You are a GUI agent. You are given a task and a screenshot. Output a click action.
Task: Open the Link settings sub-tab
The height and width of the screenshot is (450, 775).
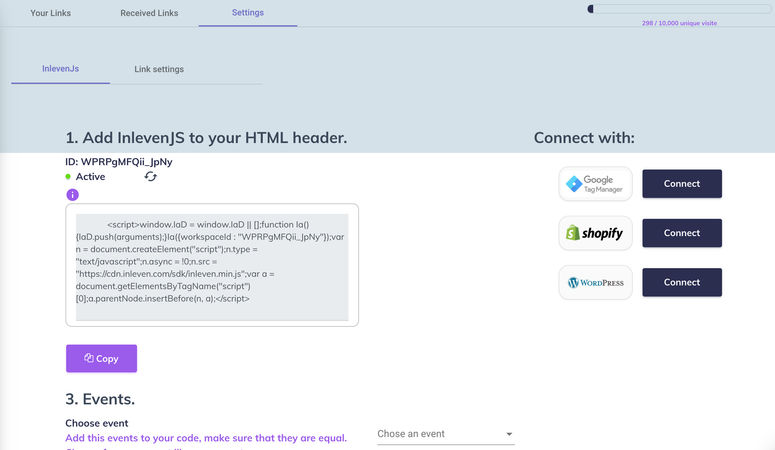(159, 69)
